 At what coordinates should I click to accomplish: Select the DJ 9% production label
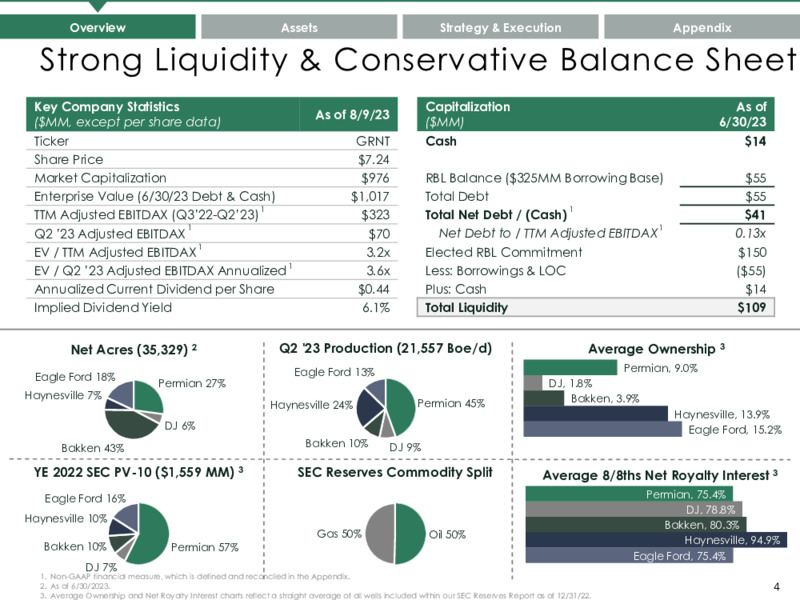(x=405, y=447)
